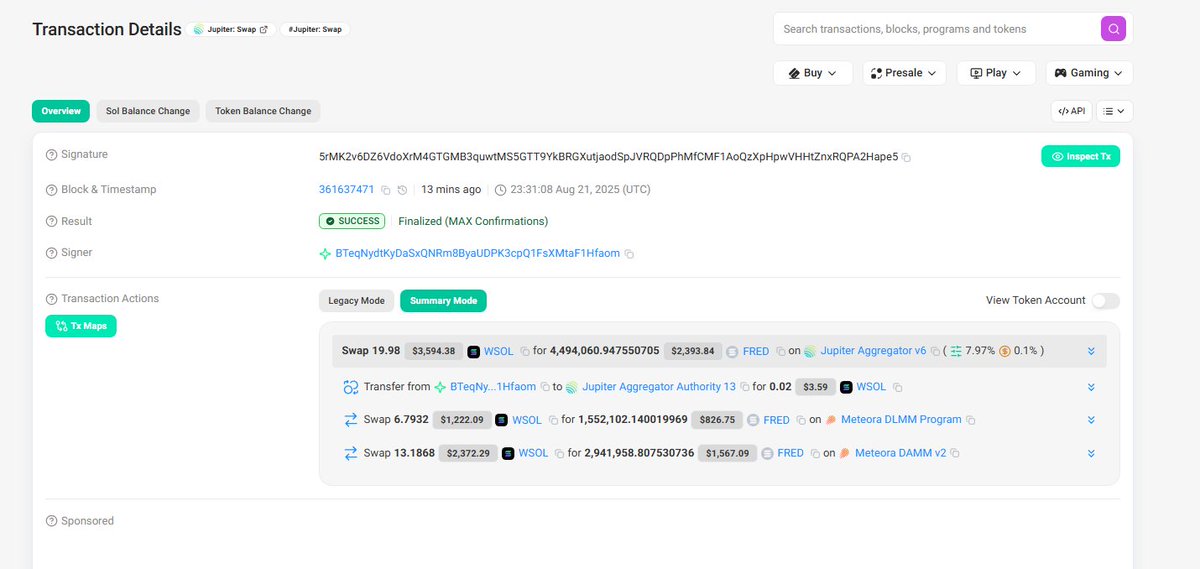This screenshot has width=1200, height=569.
Task: Copy the signer address
Action: (x=629, y=255)
